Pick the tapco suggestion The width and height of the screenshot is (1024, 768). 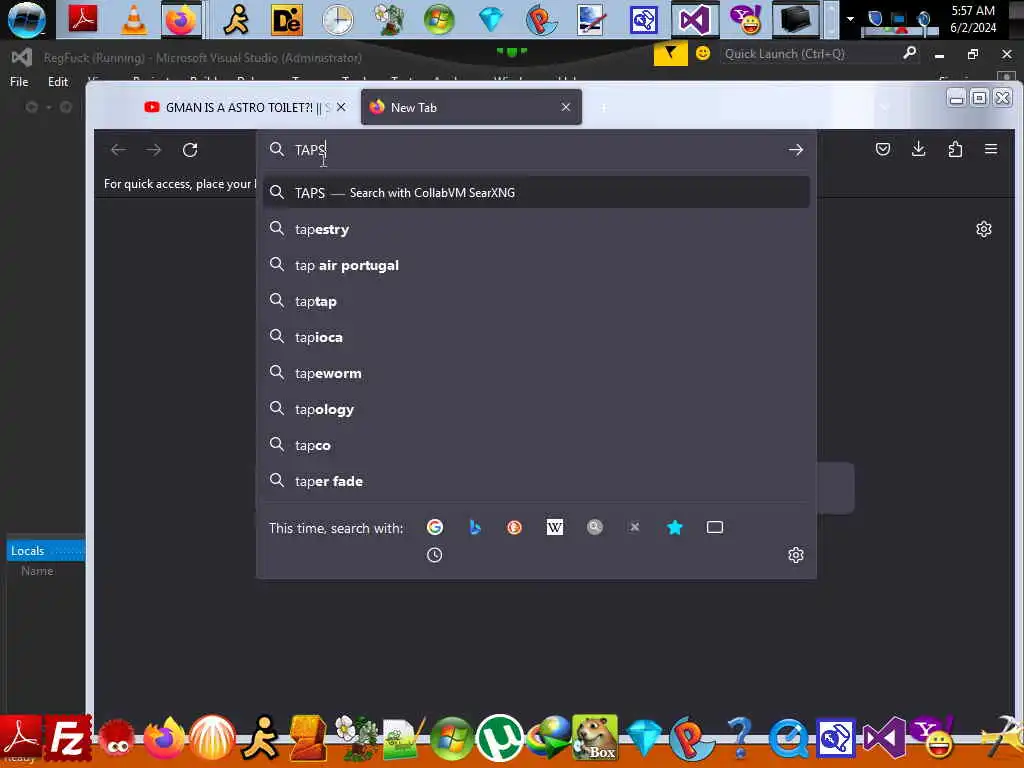pyautogui.click(x=536, y=445)
